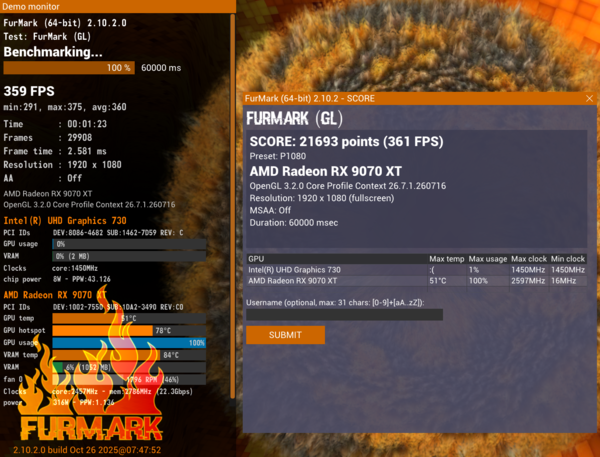This screenshot has width=600, height=457.
Task: Click the Time 00:01:23 line
Action: 55,124
